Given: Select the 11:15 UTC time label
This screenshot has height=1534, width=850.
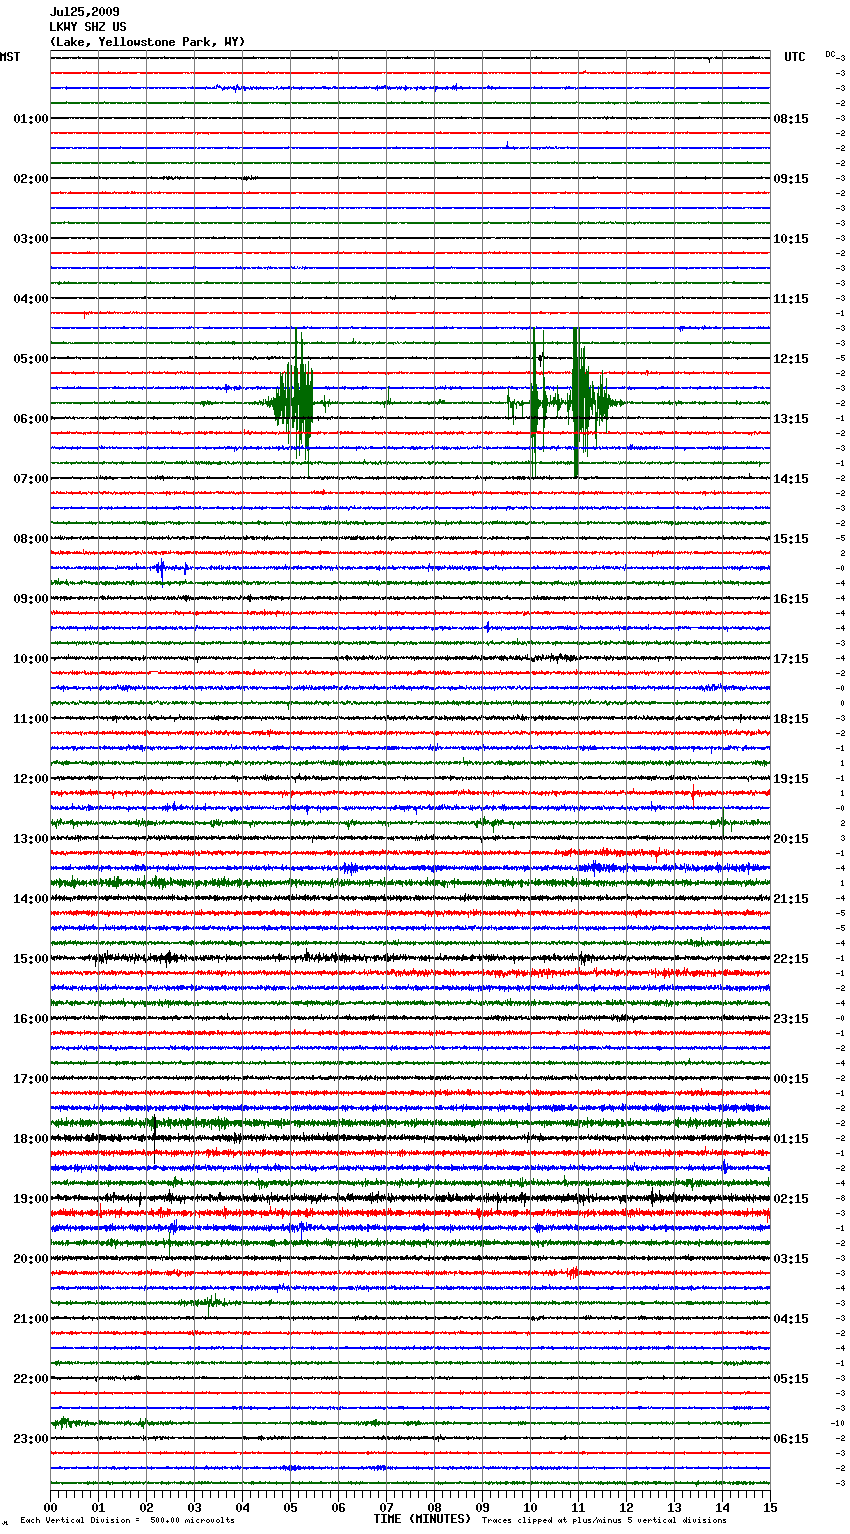Looking at the screenshot, I should pos(791,299).
